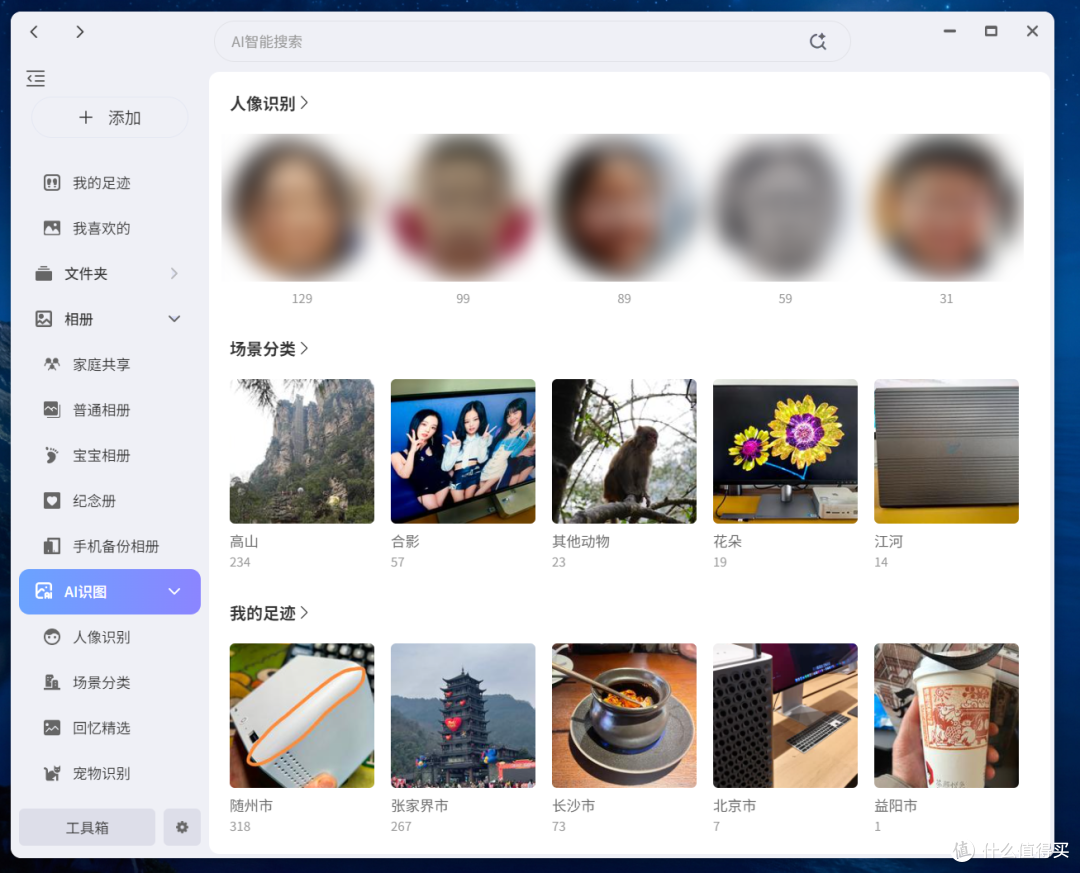Click the 随州市 count 318
Screen dimensions: 1080x873
pos(240,826)
